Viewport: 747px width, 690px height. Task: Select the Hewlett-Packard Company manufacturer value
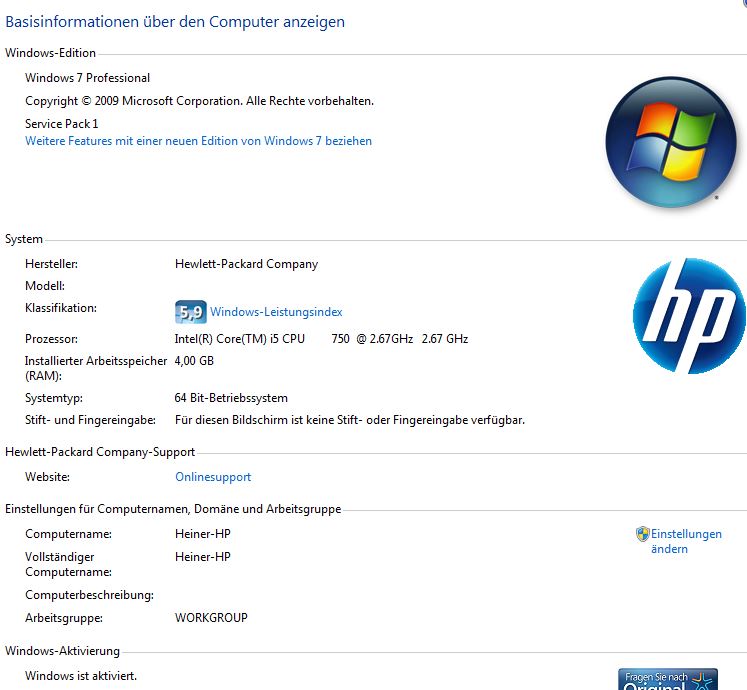(246, 264)
